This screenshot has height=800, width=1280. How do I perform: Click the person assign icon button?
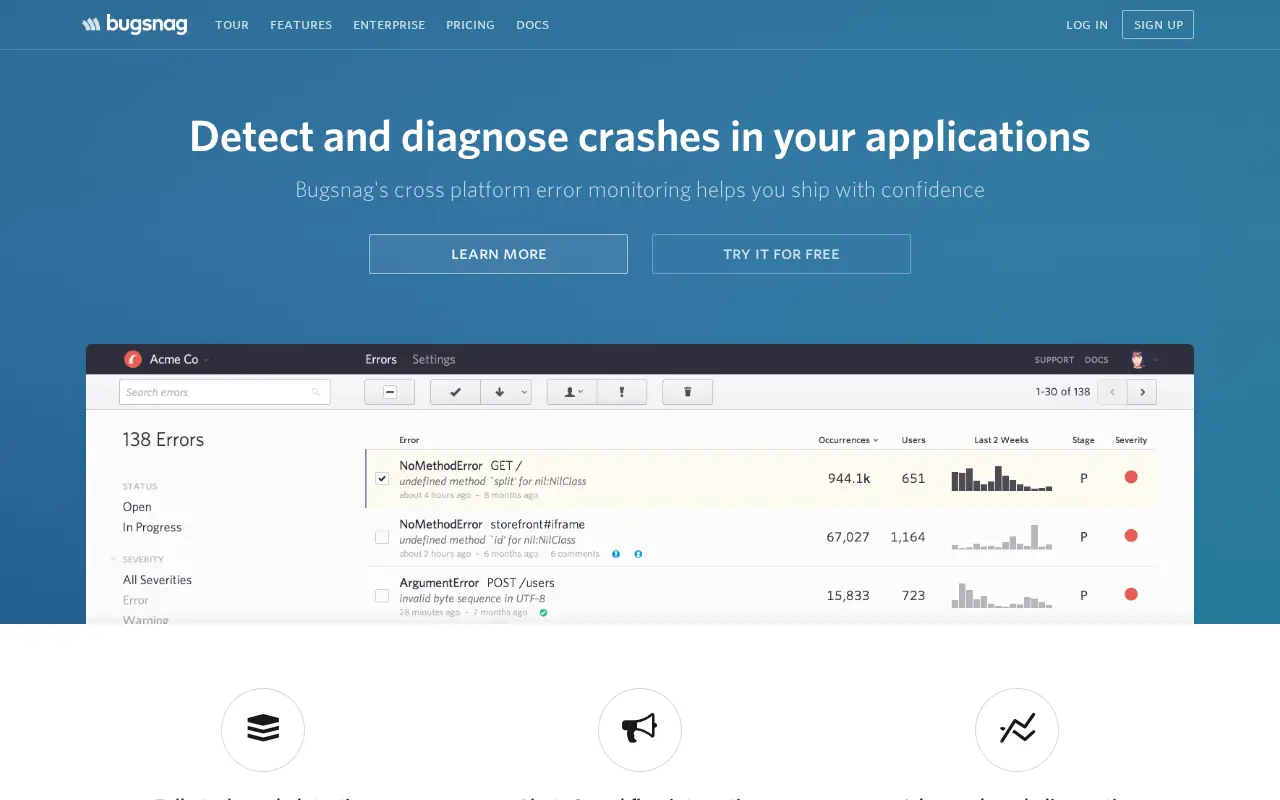point(572,392)
